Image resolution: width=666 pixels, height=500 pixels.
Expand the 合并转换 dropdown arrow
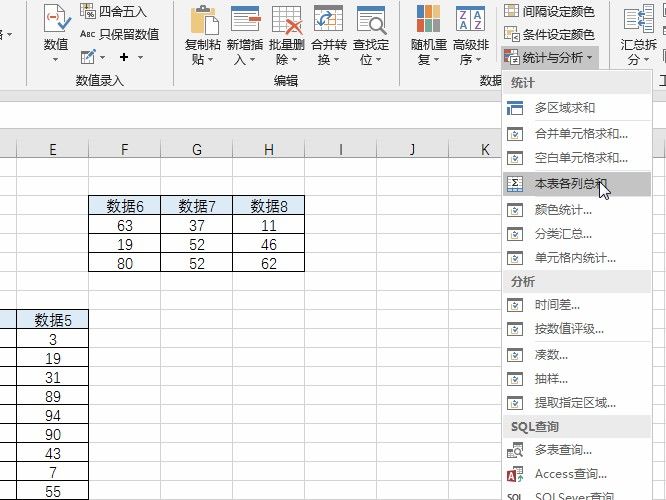pyautogui.click(x=336, y=60)
